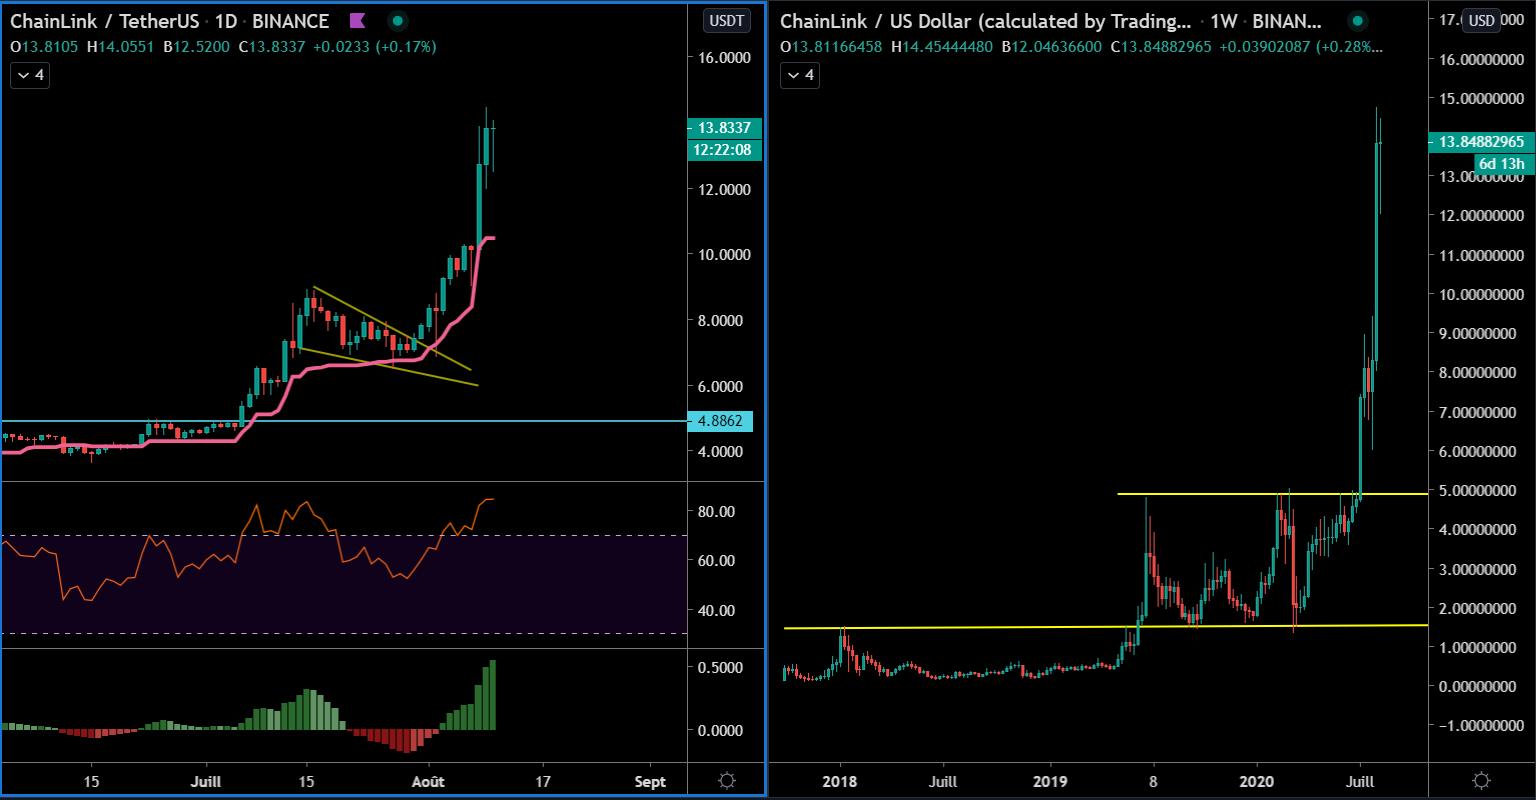Open chart settings gear on the daily chart
This screenshot has height=800, width=1536.
[x=727, y=780]
